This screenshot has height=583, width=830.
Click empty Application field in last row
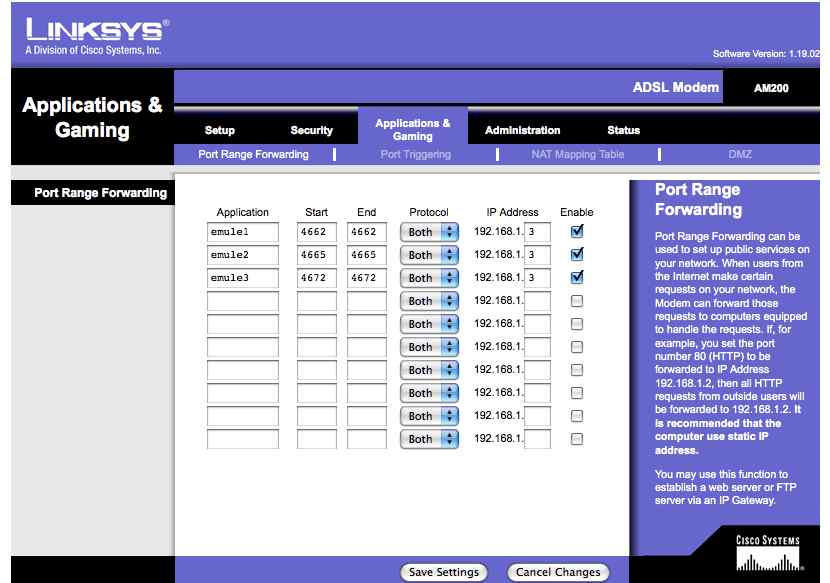(242, 439)
